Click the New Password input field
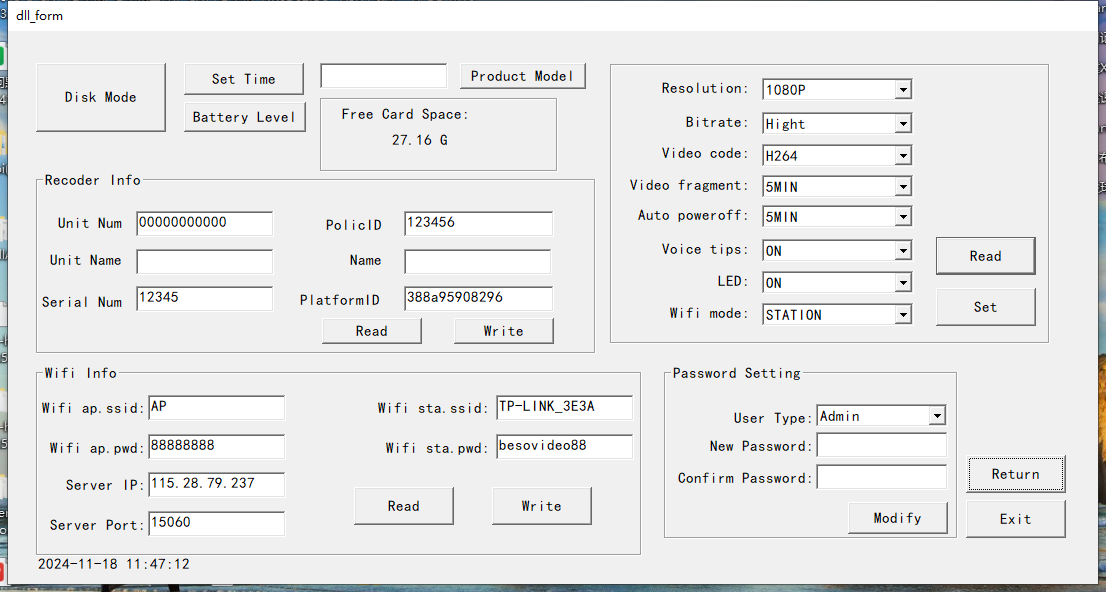 click(881, 445)
